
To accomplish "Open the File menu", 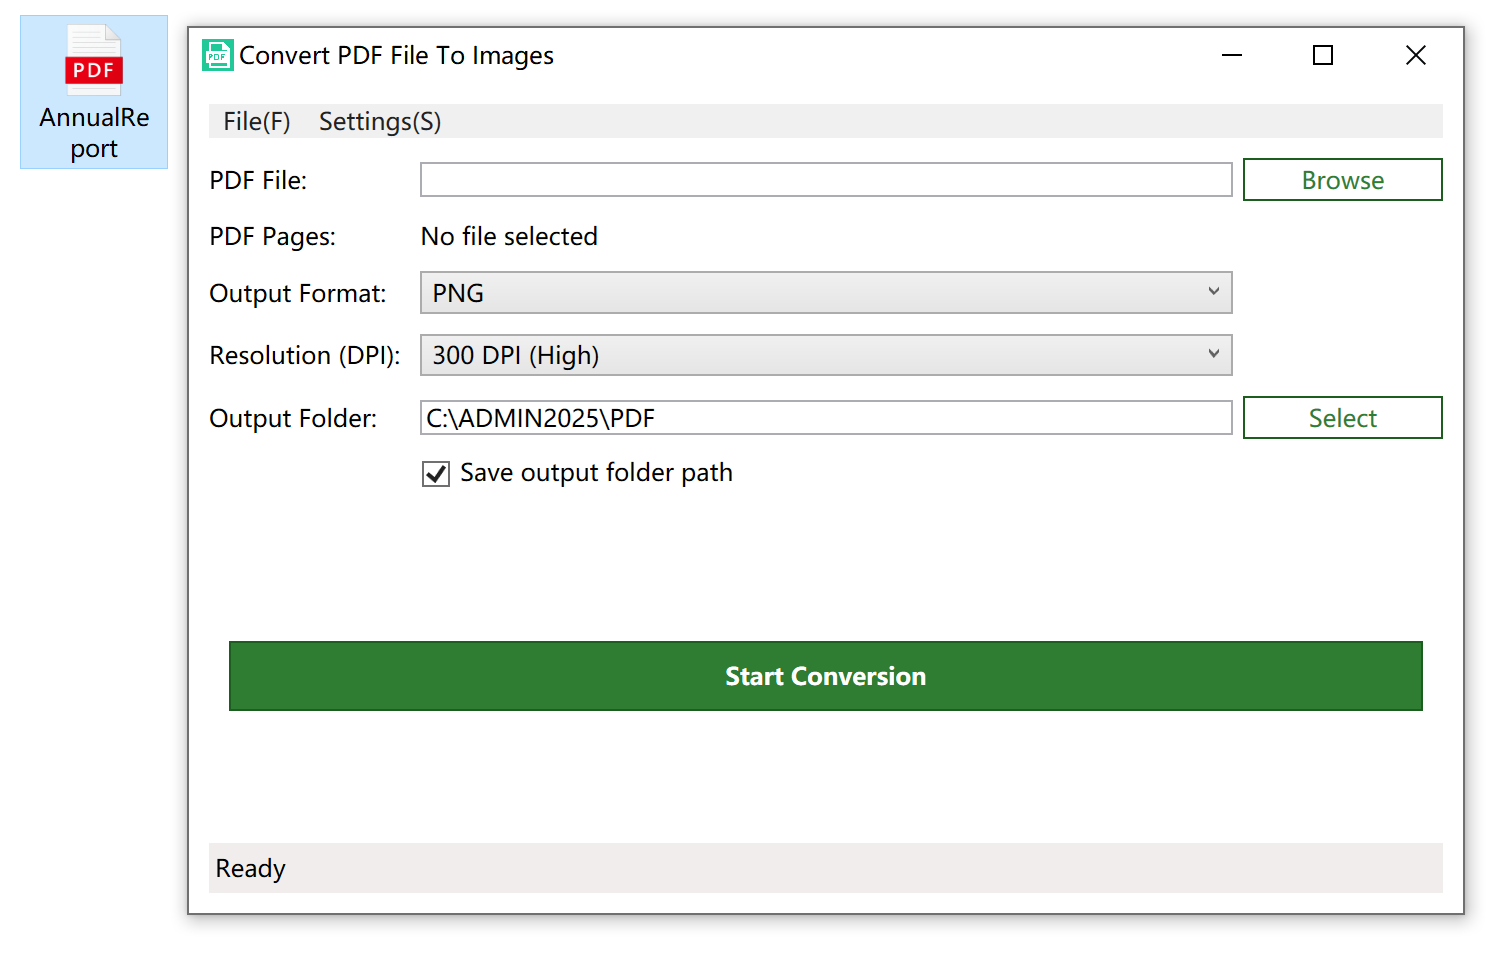I will 255,120.
